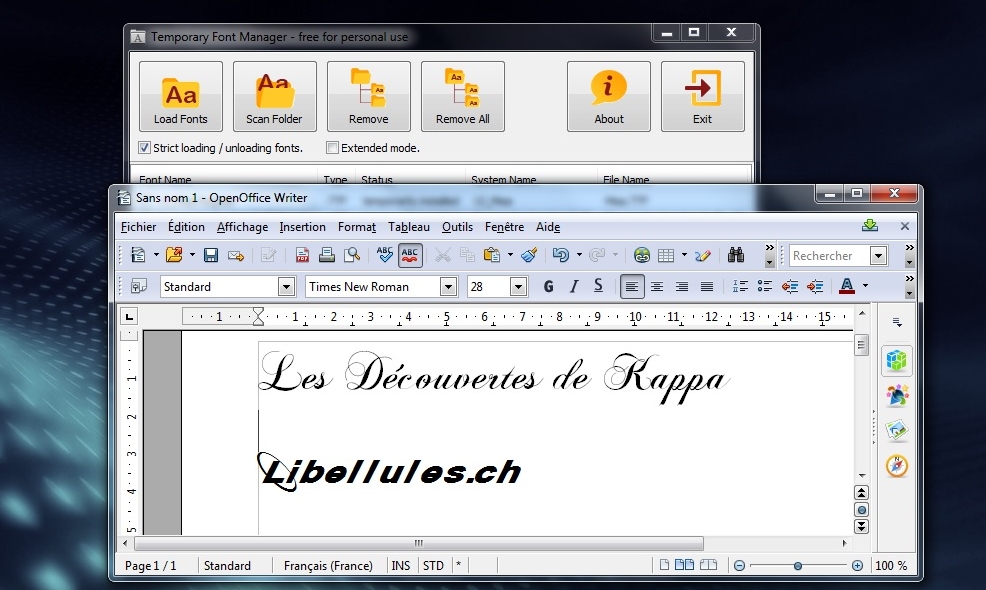986x590 pixels.
Task: Open the Affichage menu
Action: click(242, 227)
